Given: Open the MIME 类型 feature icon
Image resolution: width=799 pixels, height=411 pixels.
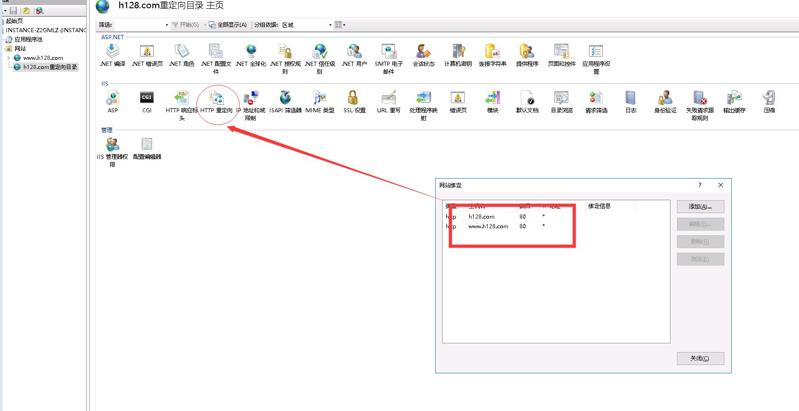Looking at the screenshot, I should pos(319,98).
